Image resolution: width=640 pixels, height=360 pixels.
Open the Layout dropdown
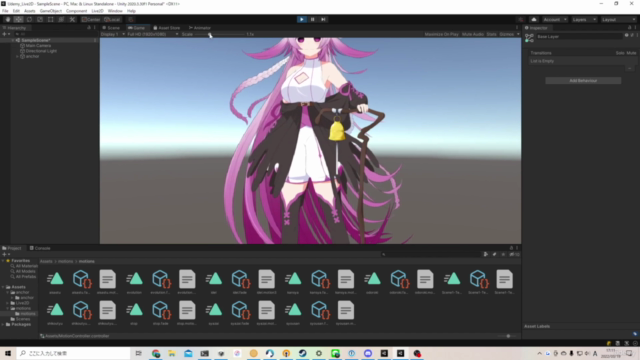(618, 20)
